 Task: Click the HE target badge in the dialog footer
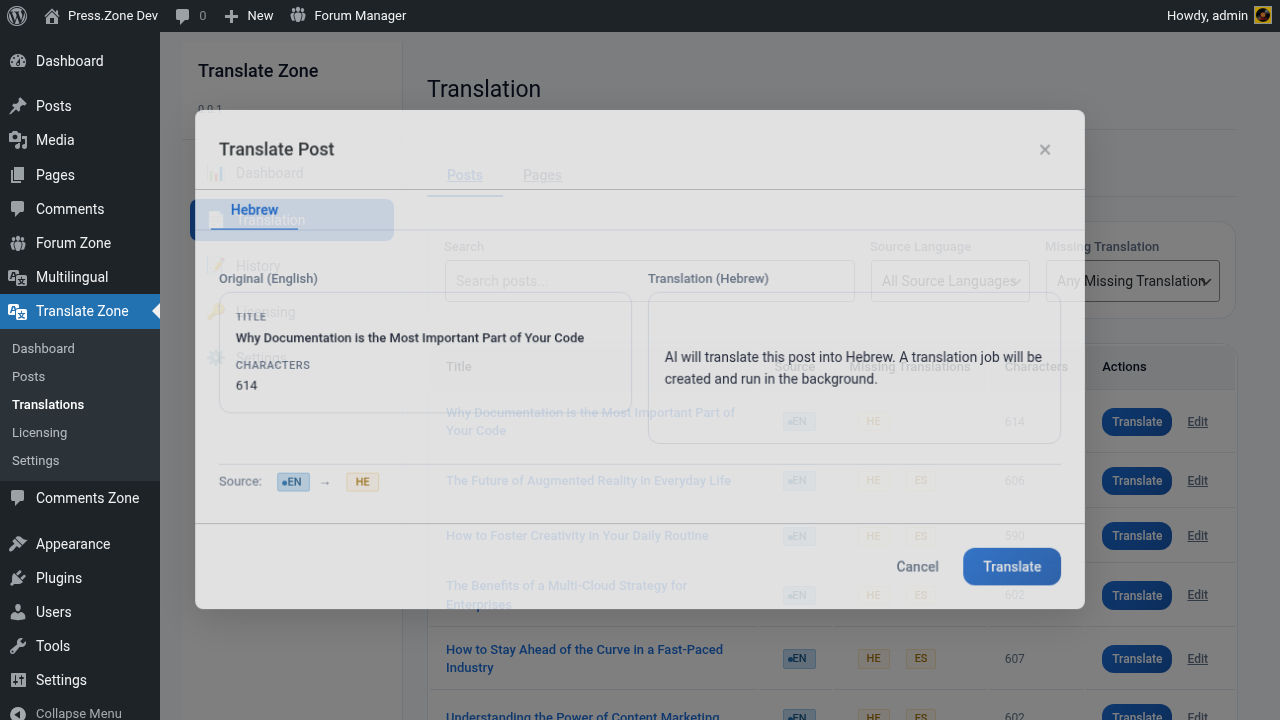click(x=362, y=482)
